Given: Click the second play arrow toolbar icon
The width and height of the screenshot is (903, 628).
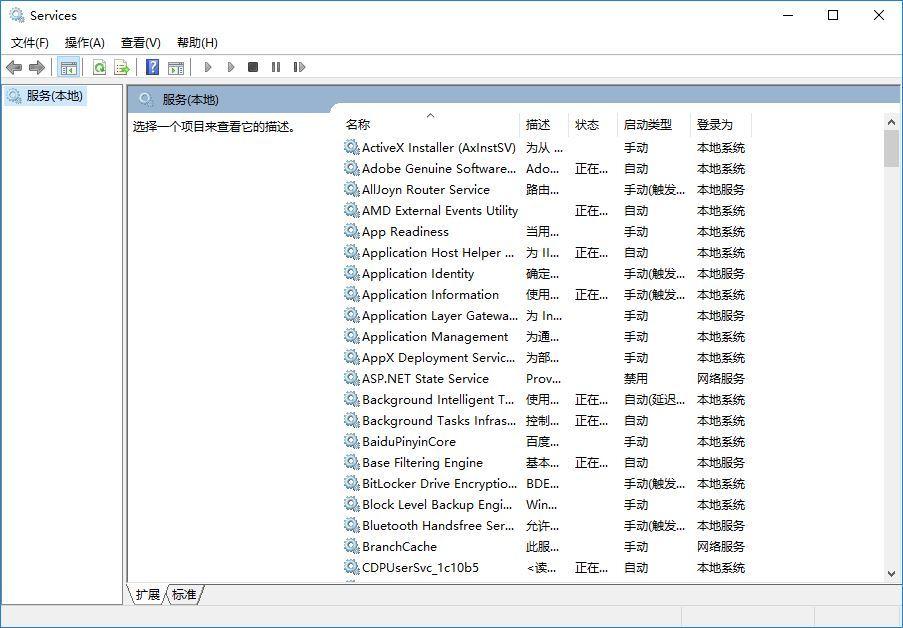Looking at the screenshot, I should click(x=231, y=67).
